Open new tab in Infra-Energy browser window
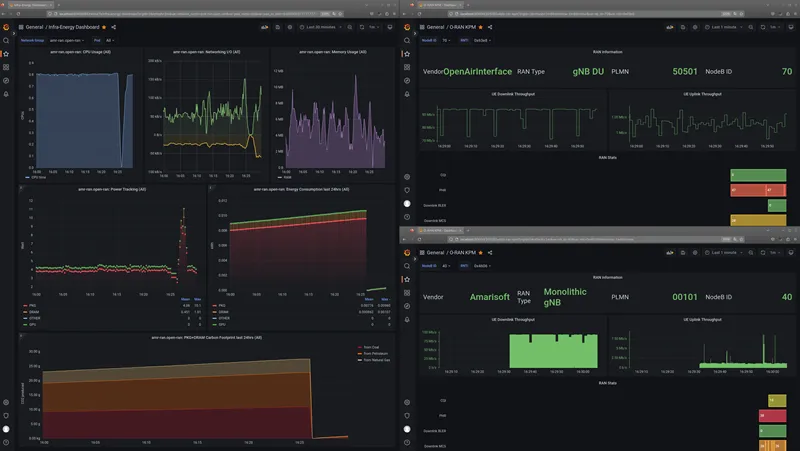Image resolution: width=800 pixels, height=451 pixels. pyautogui.click(x=59, y=5)
